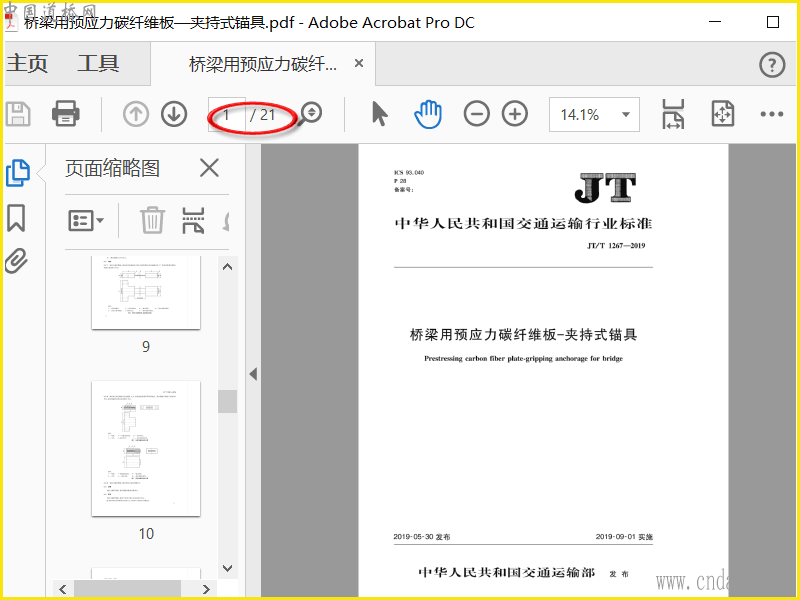Screen dimensions: 800x600
Task: Go to previous page arrow
Action: (136, 114)
